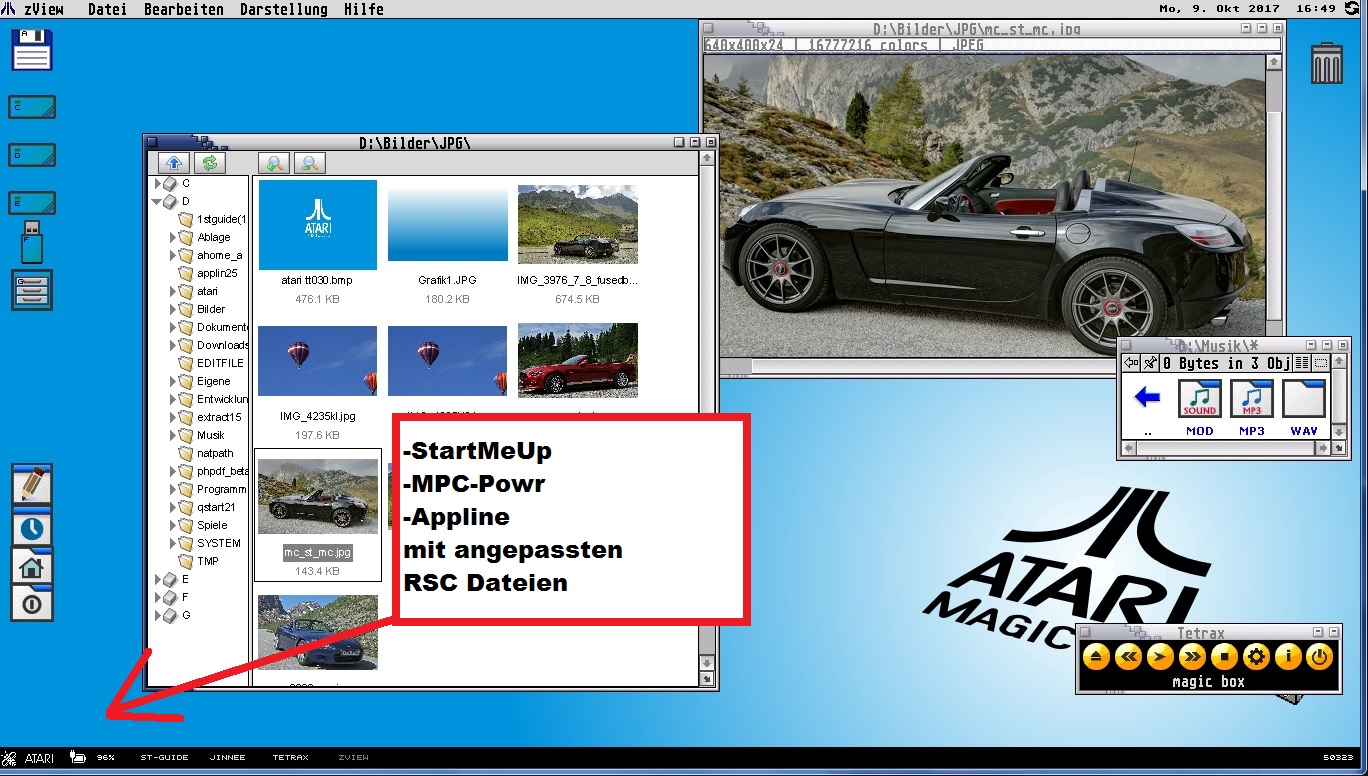
Task: Start playback in Tetrax
Action: [x=1160, y=657]
